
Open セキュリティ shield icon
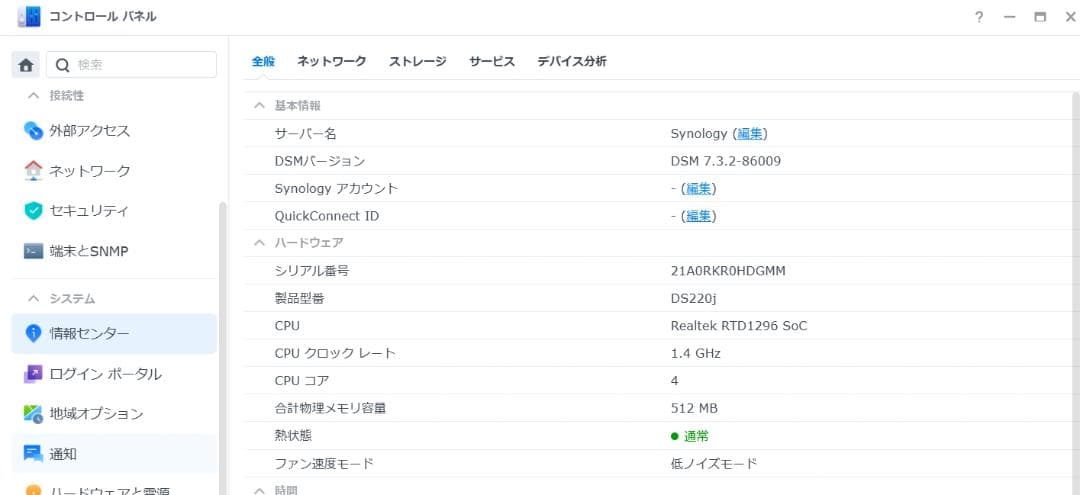point(33,211)
